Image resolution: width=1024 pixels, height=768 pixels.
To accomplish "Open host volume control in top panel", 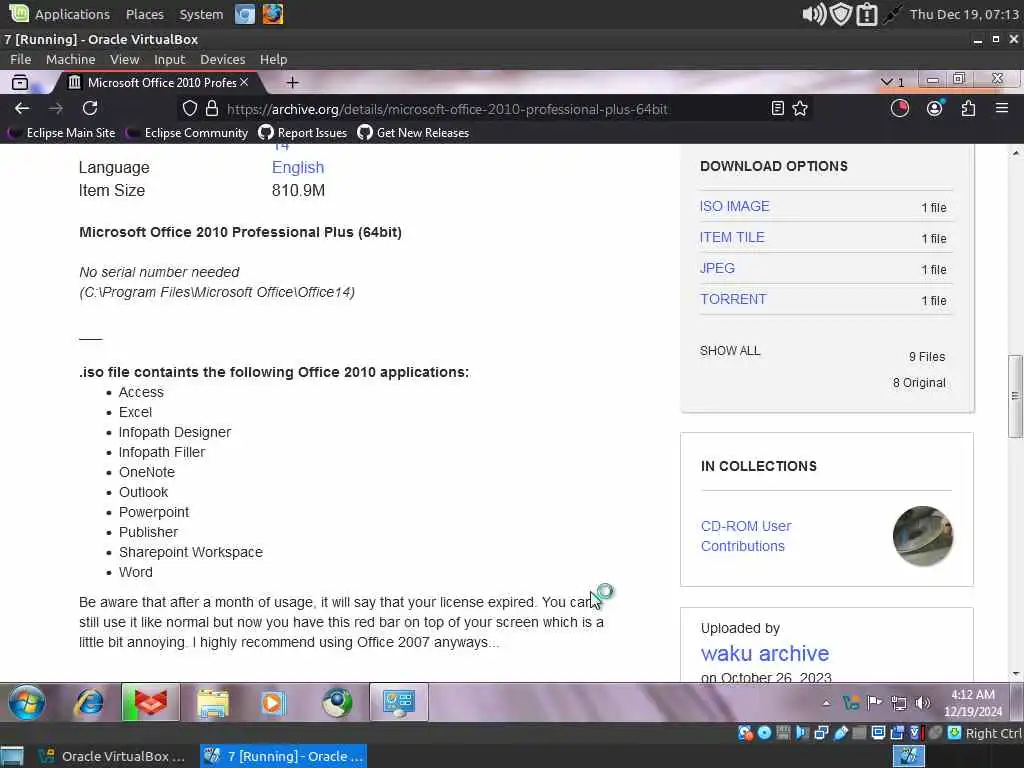I will 814,14.
